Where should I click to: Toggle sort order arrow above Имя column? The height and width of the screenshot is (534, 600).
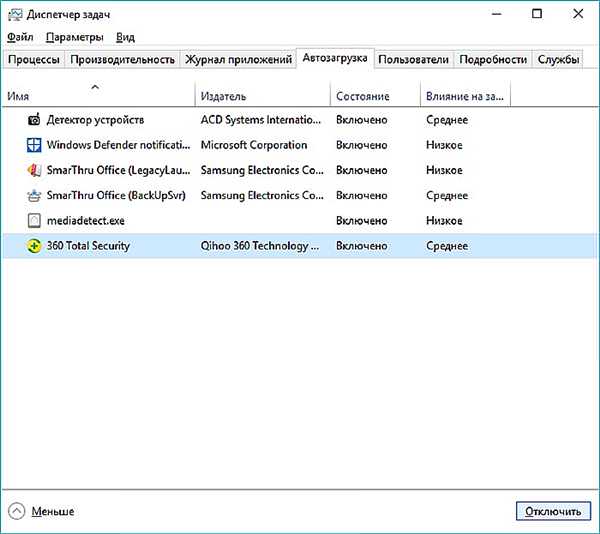[x=95, y=87]
